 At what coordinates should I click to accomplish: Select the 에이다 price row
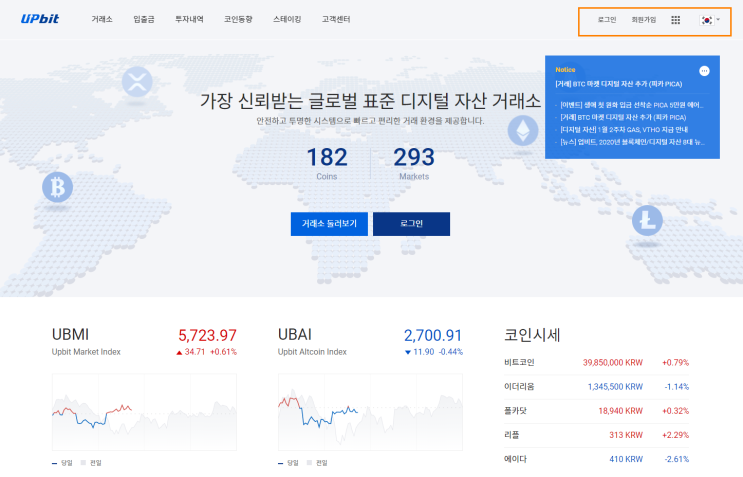click(x=597, y=459)
